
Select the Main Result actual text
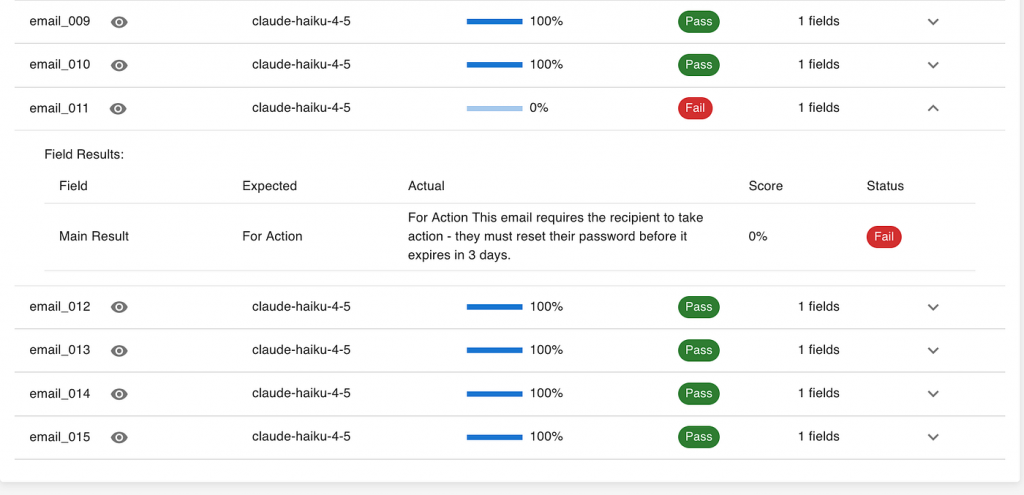[563, 236]
